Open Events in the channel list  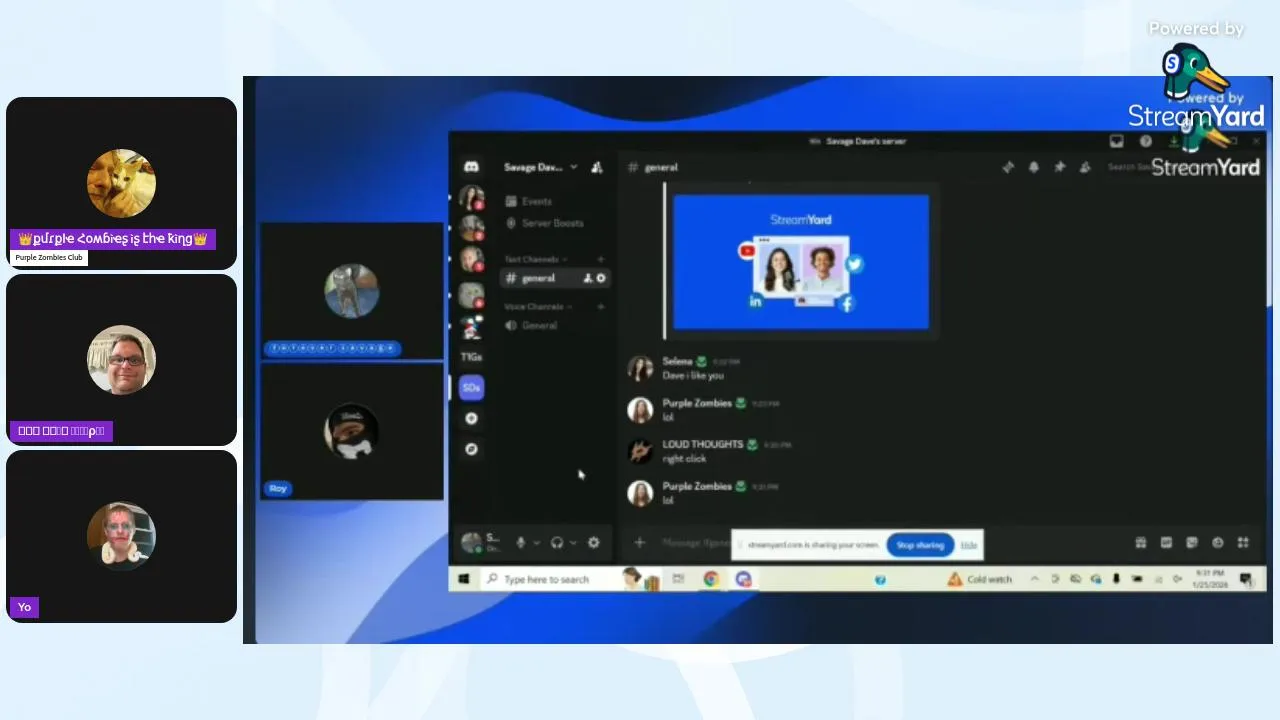click(529, 201)
